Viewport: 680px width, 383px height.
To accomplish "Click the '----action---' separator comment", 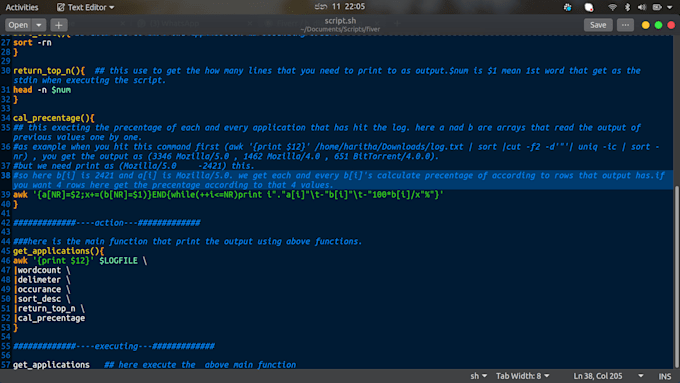I will (107, 223).
